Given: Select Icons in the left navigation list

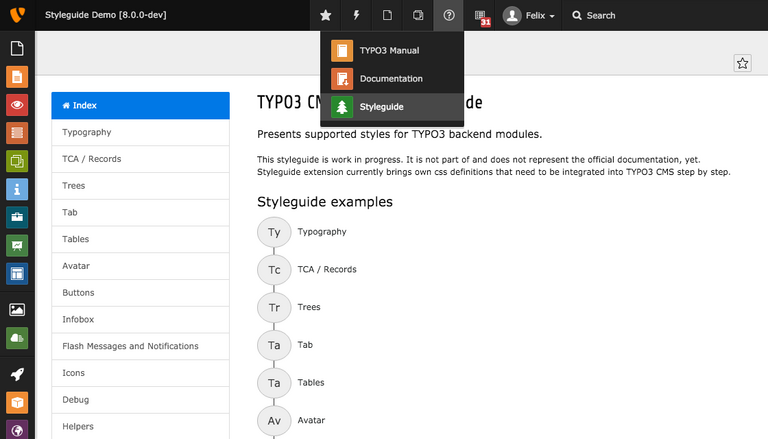Looking at the screenshot, I should click(141, 373).
